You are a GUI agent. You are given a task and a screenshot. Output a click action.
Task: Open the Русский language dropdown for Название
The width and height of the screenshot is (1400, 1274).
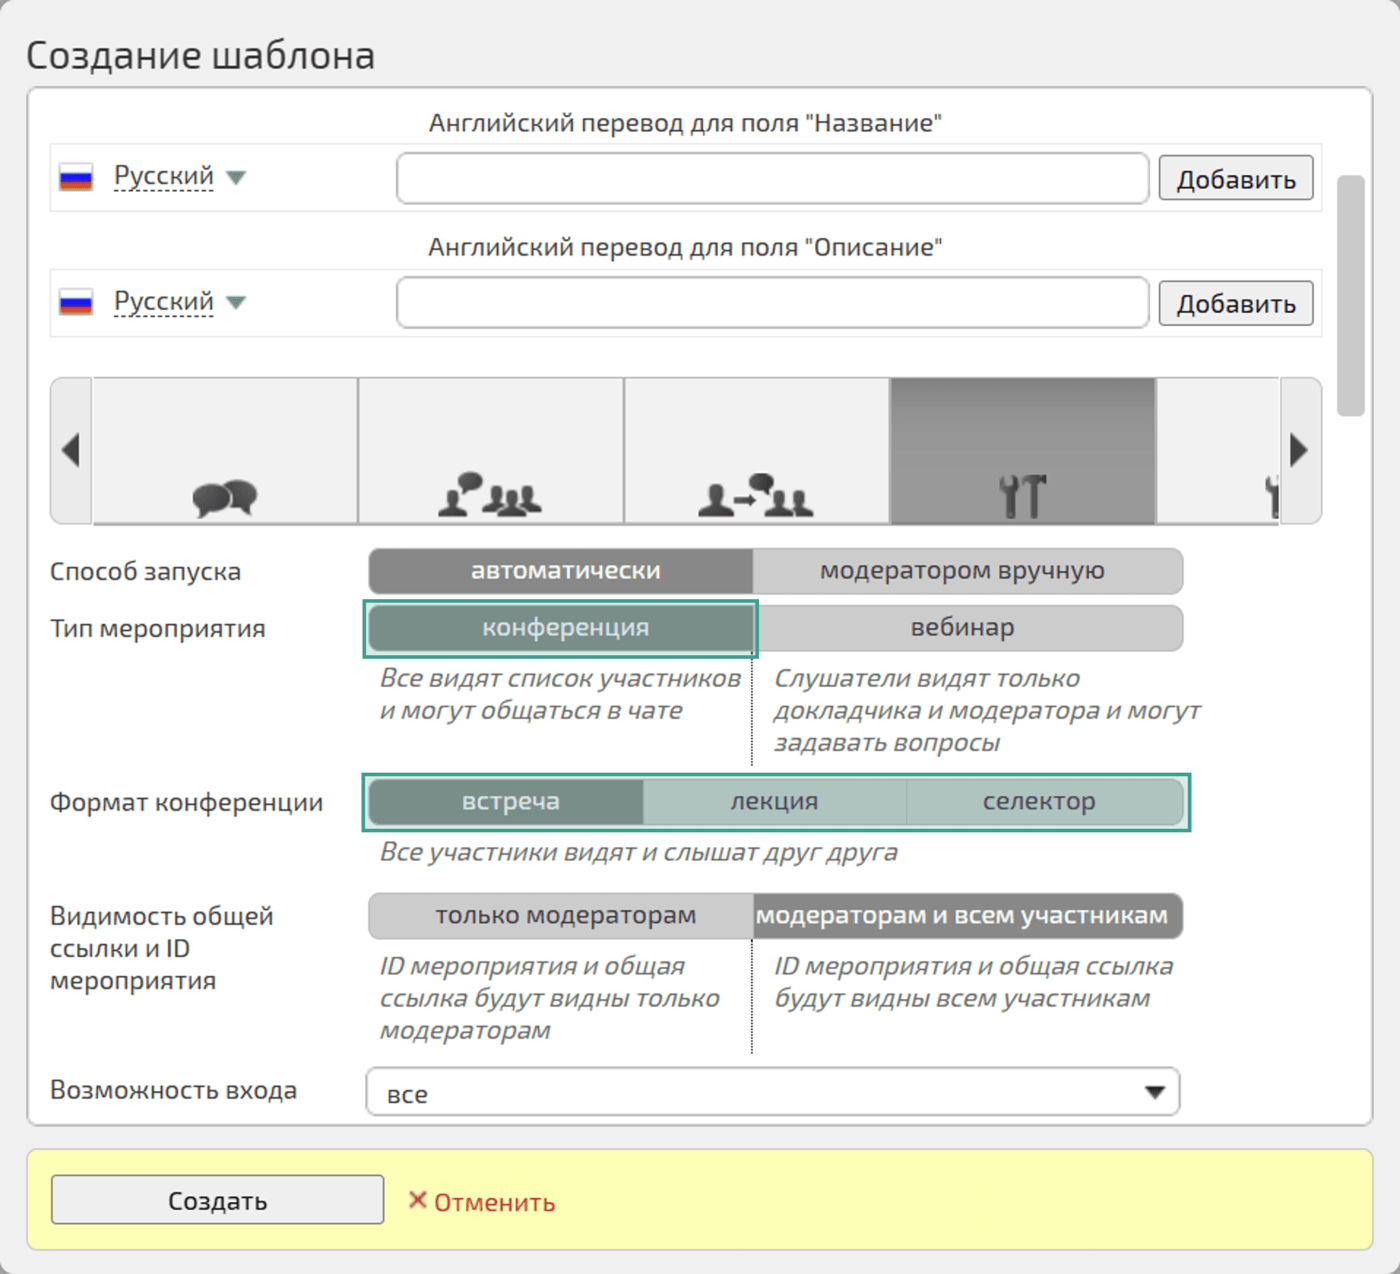point(180,177)
